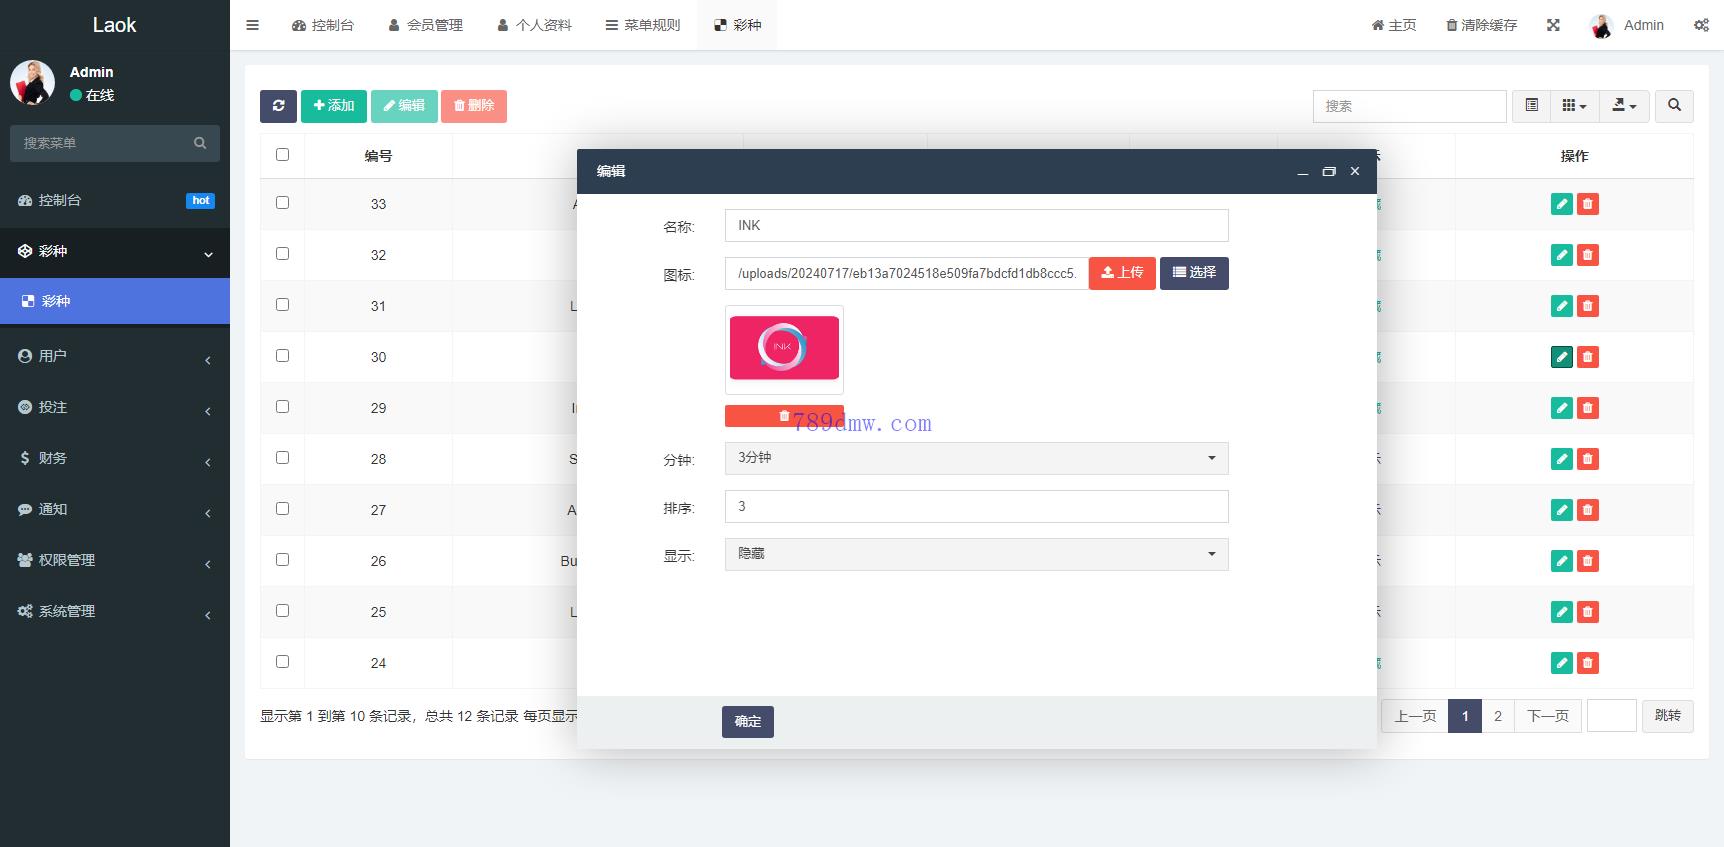1724x847 pixels.
Task: Toggle the table list view icon
Action: click(x=1531, y=106)
